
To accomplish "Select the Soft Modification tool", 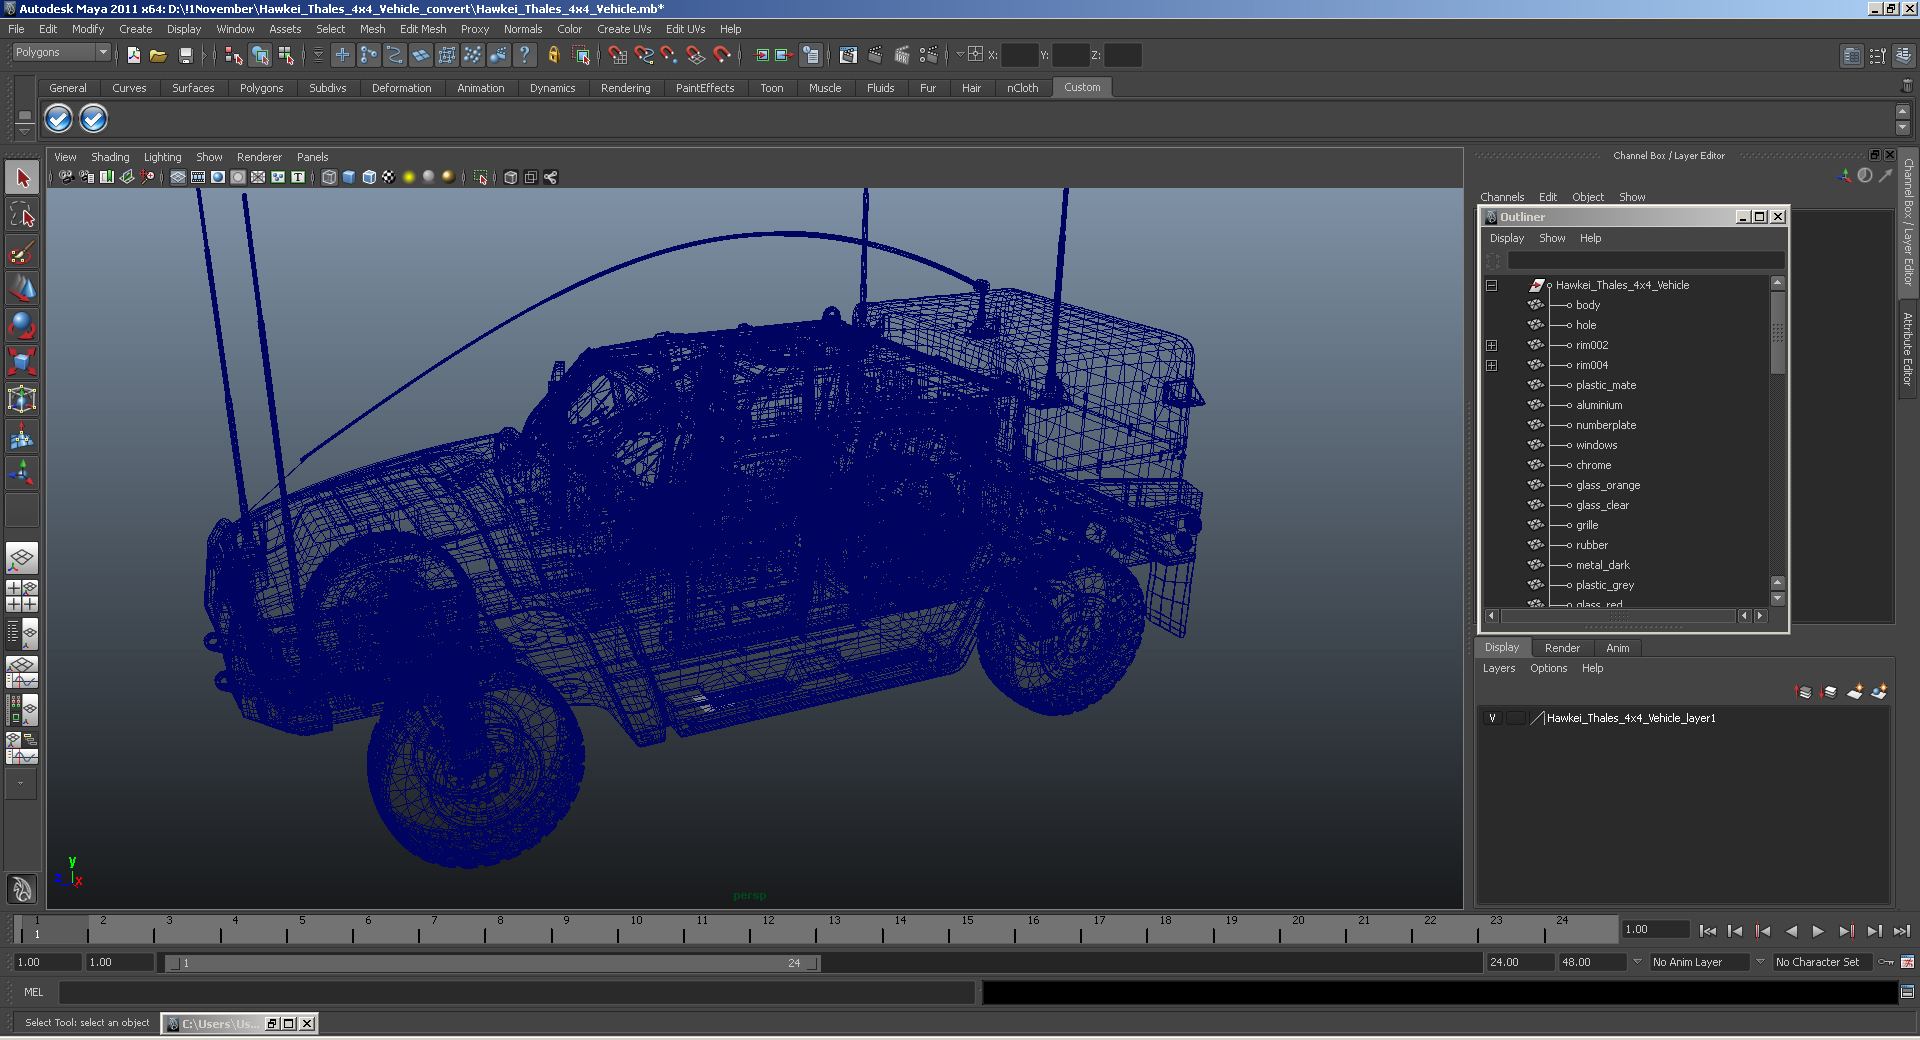I will 22,436.
